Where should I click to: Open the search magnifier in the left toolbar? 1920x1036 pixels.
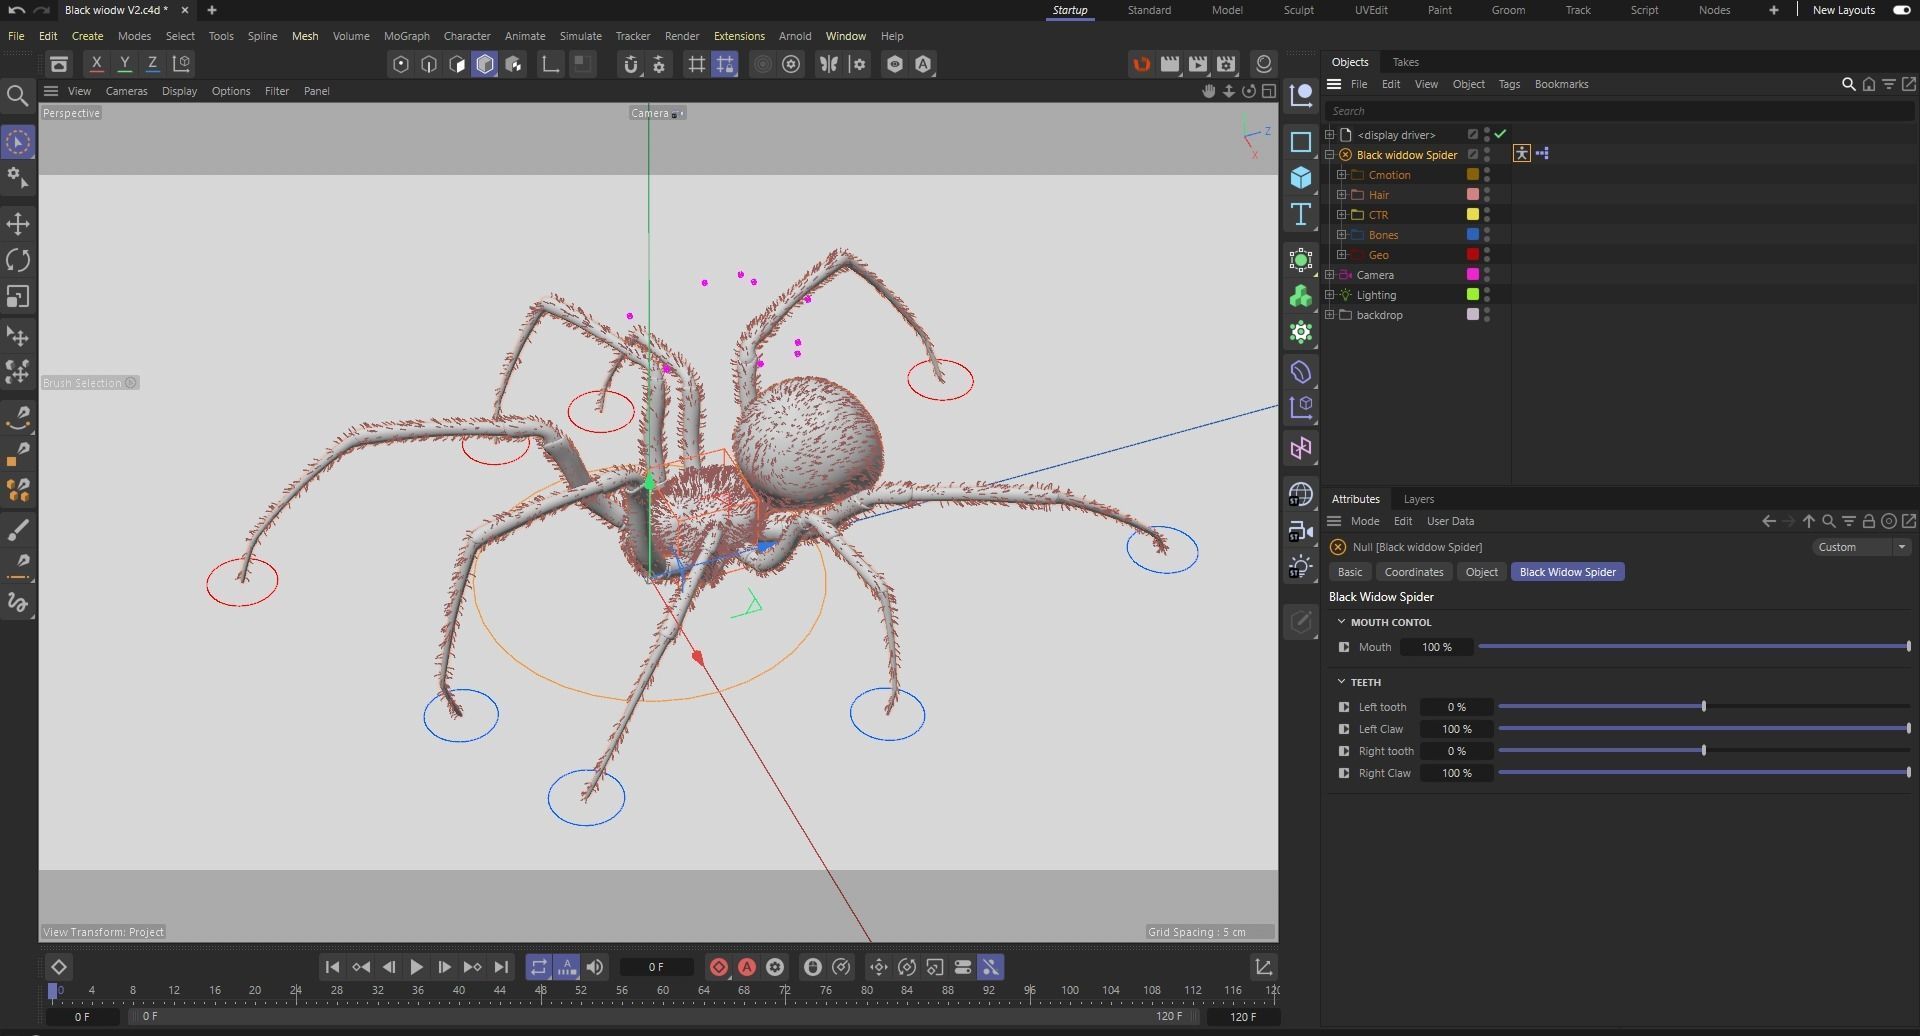17,96
